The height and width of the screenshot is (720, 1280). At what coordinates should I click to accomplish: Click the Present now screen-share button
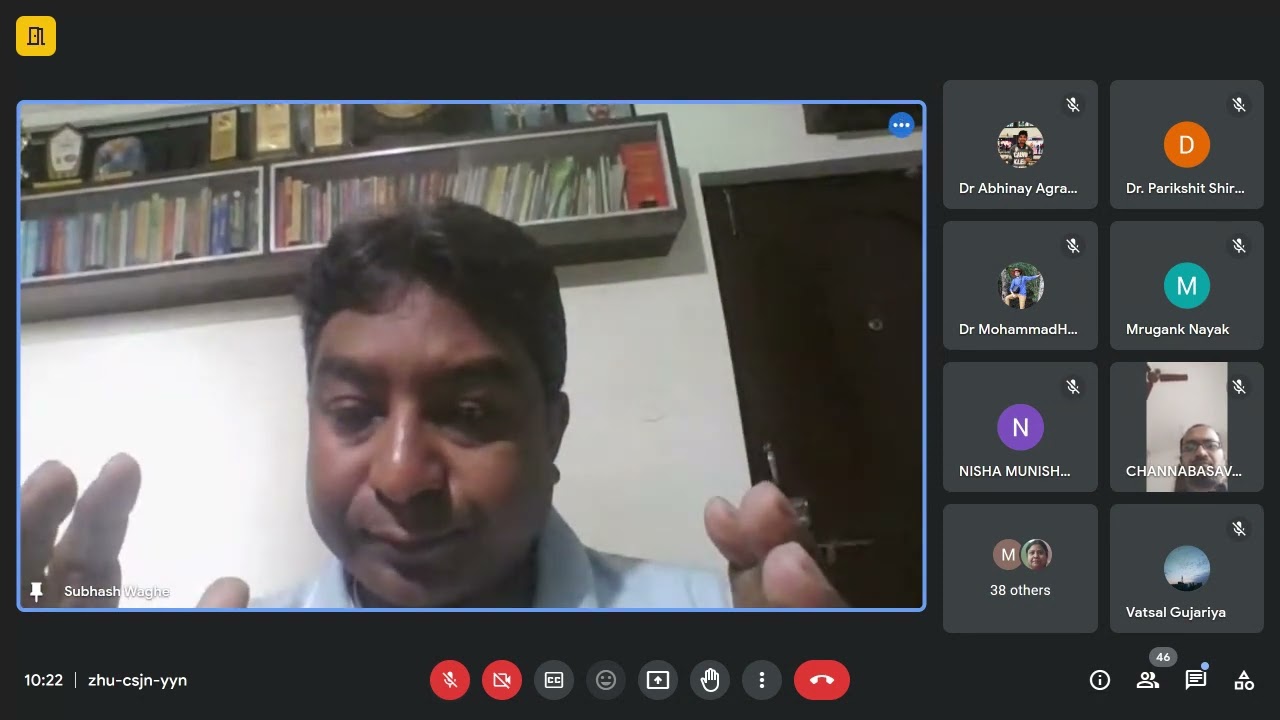pyautogui.click(x=658, y=680)
